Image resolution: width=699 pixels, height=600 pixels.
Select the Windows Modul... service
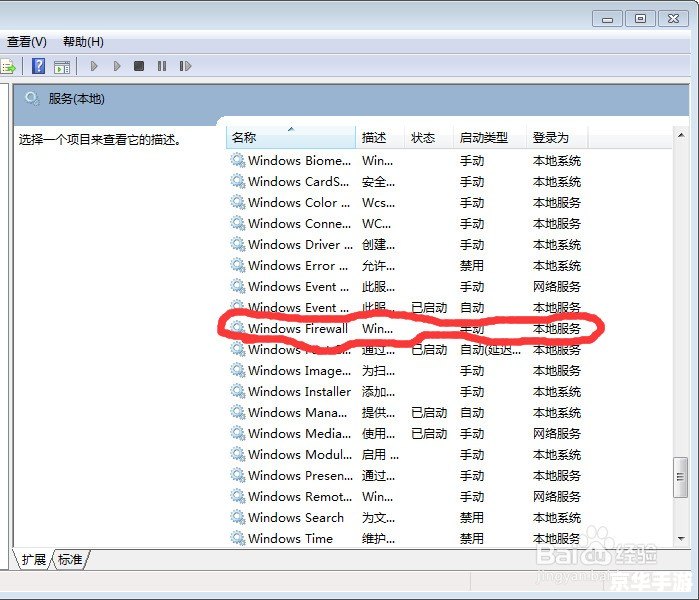point(406,454)
